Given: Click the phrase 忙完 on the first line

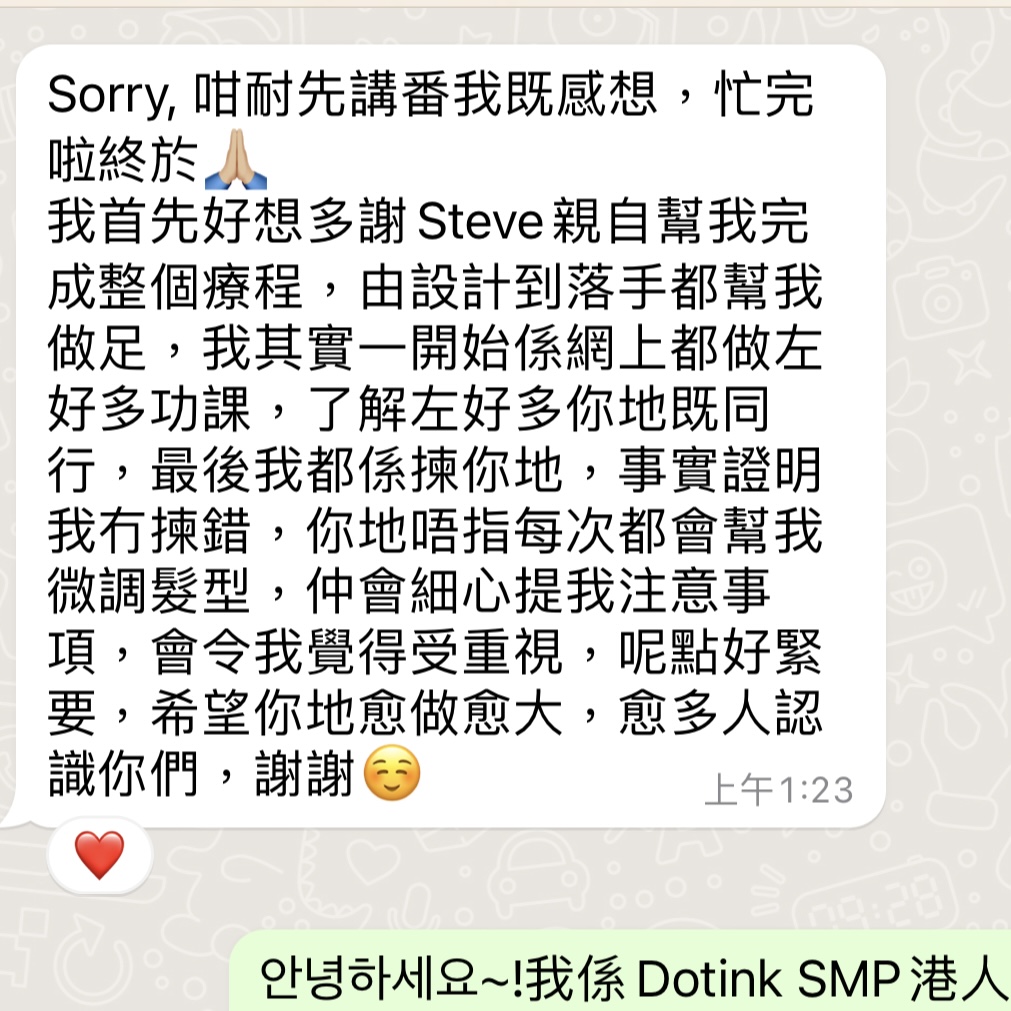Looking at the screenshot, I should [764, 95].
